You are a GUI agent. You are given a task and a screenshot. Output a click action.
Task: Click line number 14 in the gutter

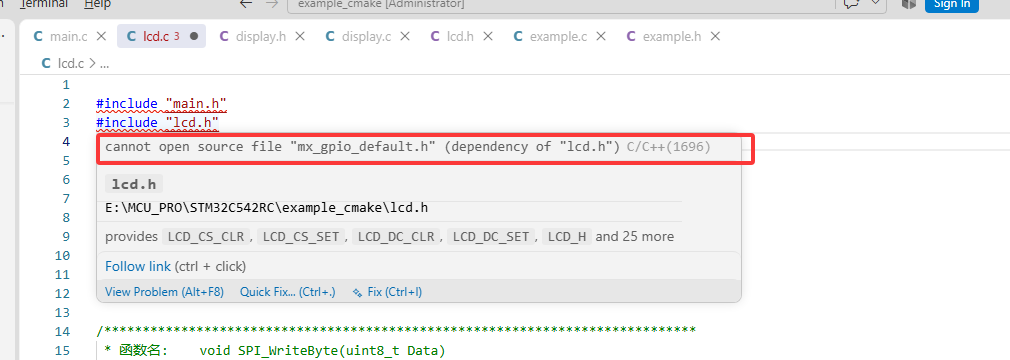click(x=62, y=332)
